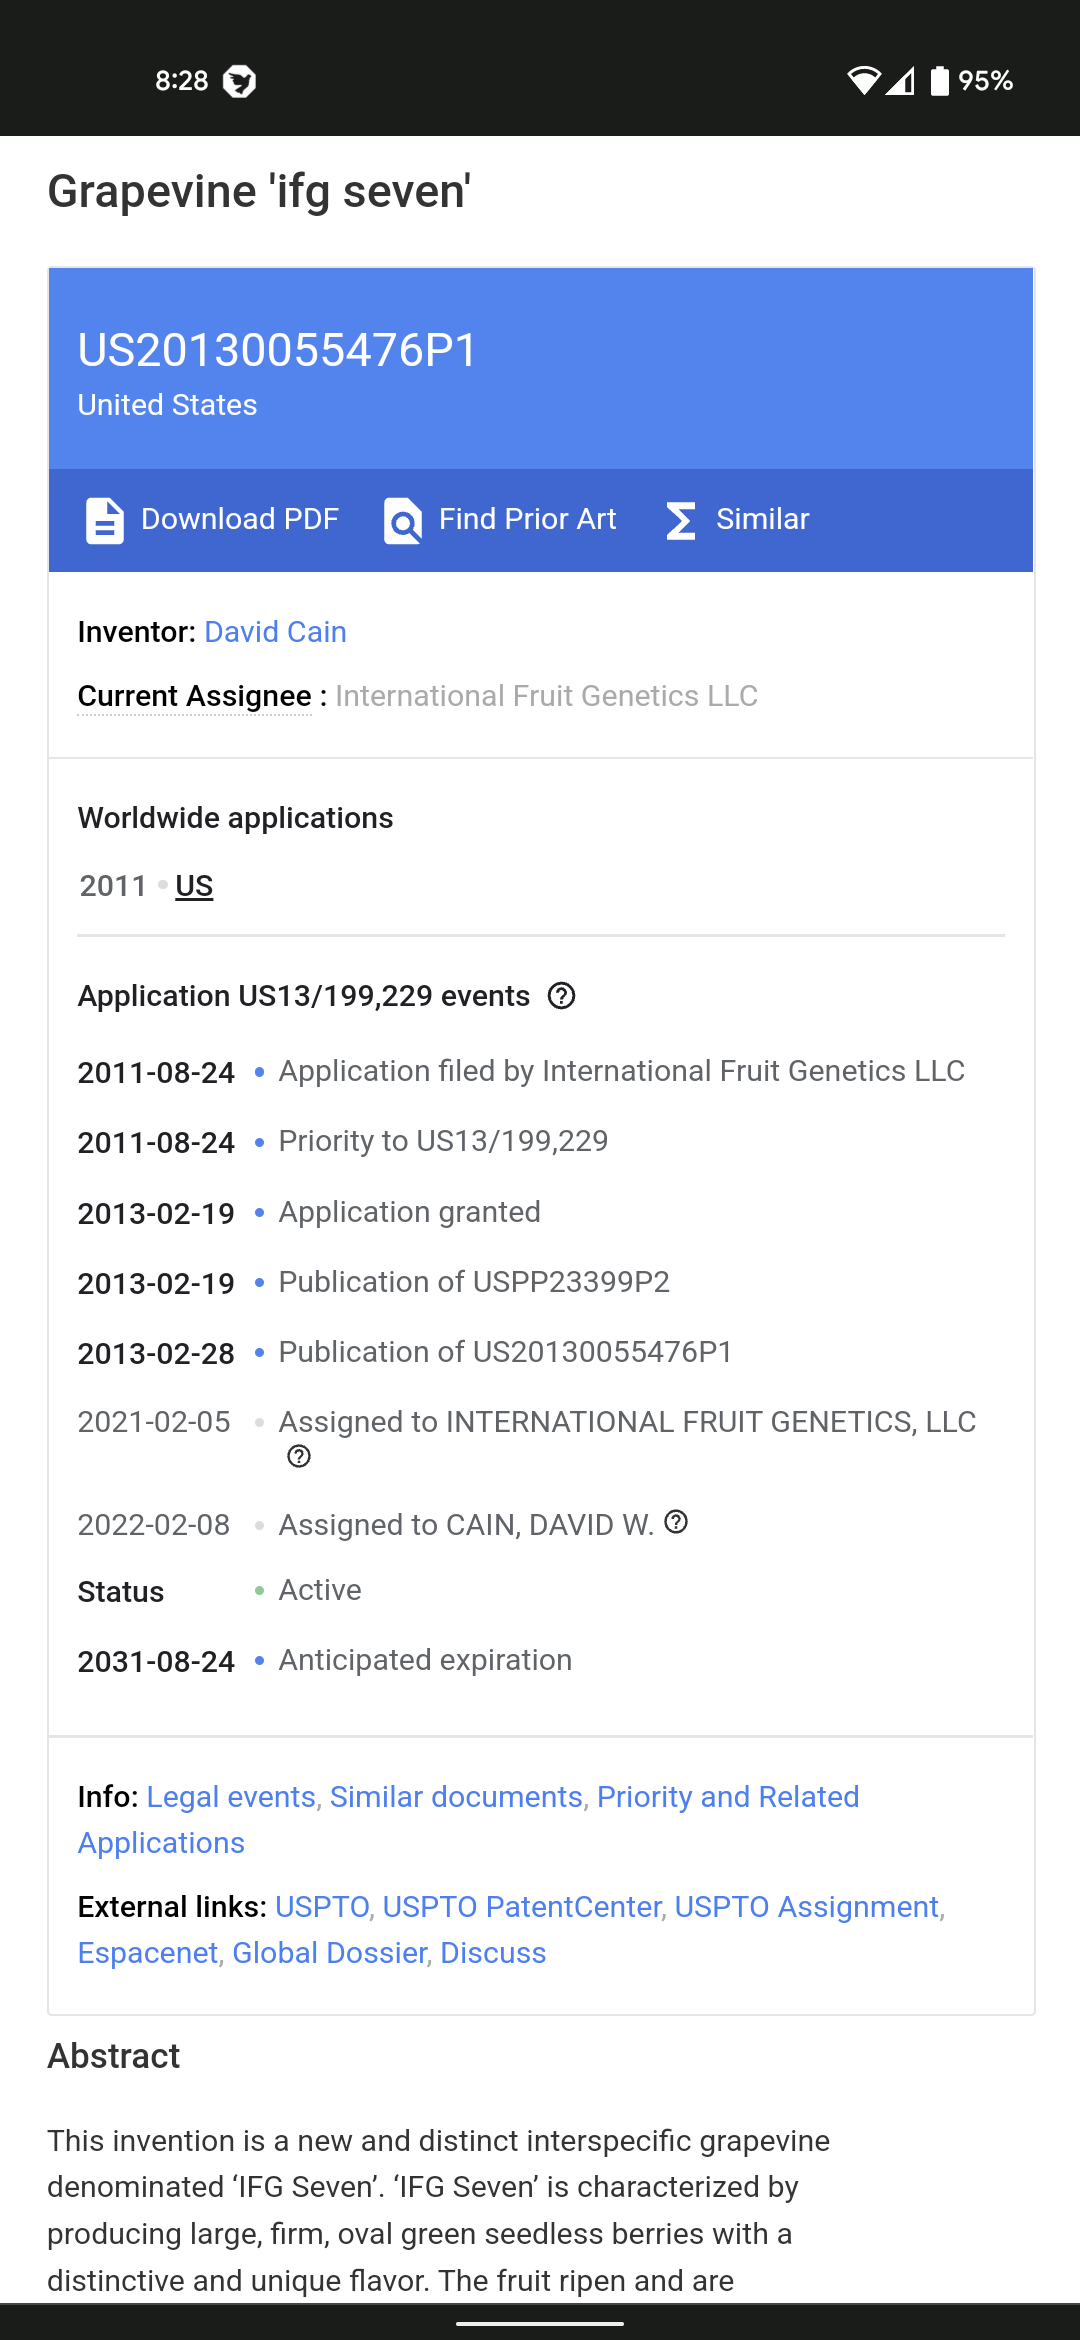
Task: Click the Download PDF document icon
Action: pyautogui.click(x=104, y=520)
